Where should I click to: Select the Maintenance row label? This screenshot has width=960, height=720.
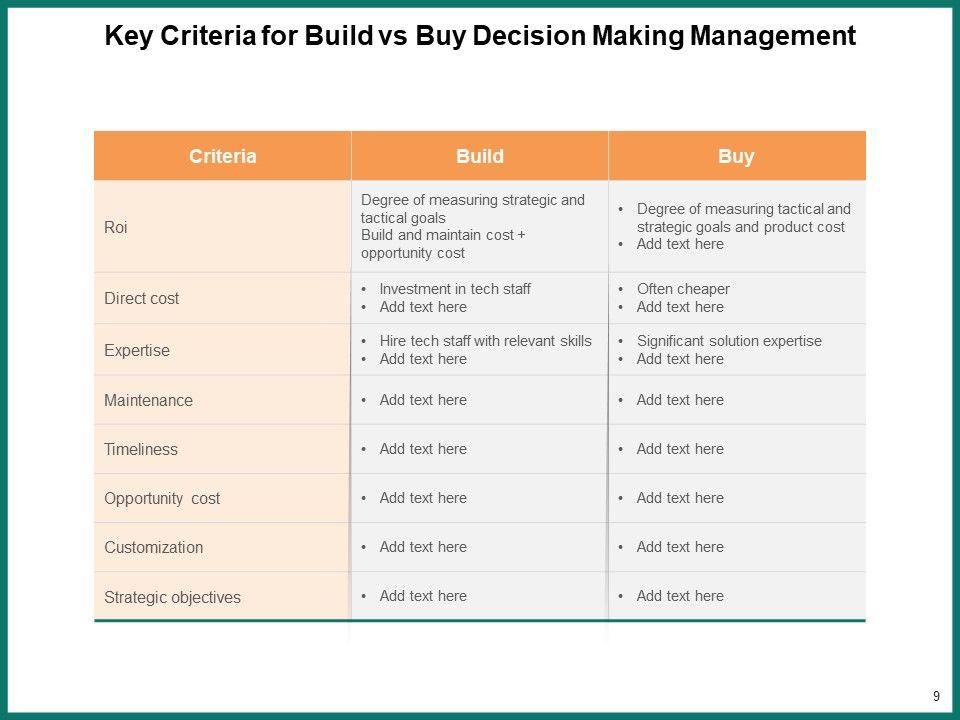[148, 400]
